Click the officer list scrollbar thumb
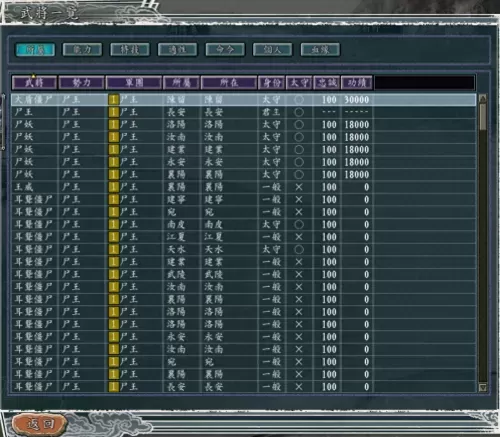This screenshot has height=437, width=500. point(482,117)
